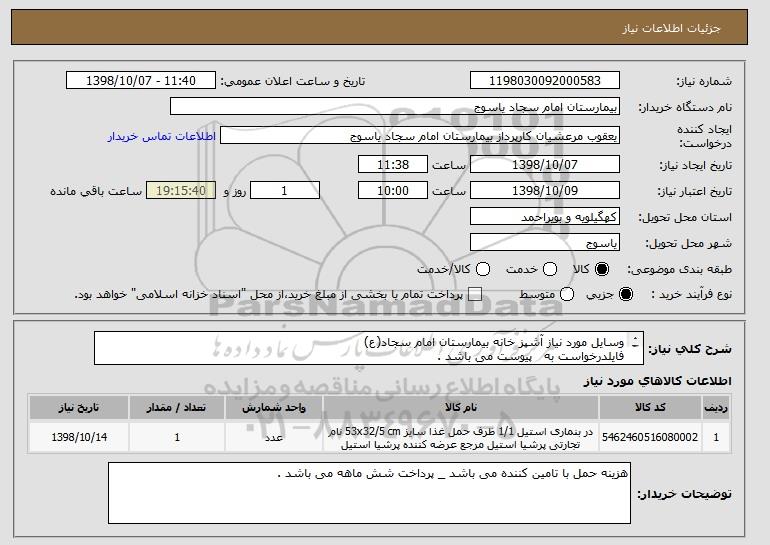Image resolution: width=770 pixels, height=545 pixels.
Task: Click the validity date 1398/10/09 field
Action: 545,191
